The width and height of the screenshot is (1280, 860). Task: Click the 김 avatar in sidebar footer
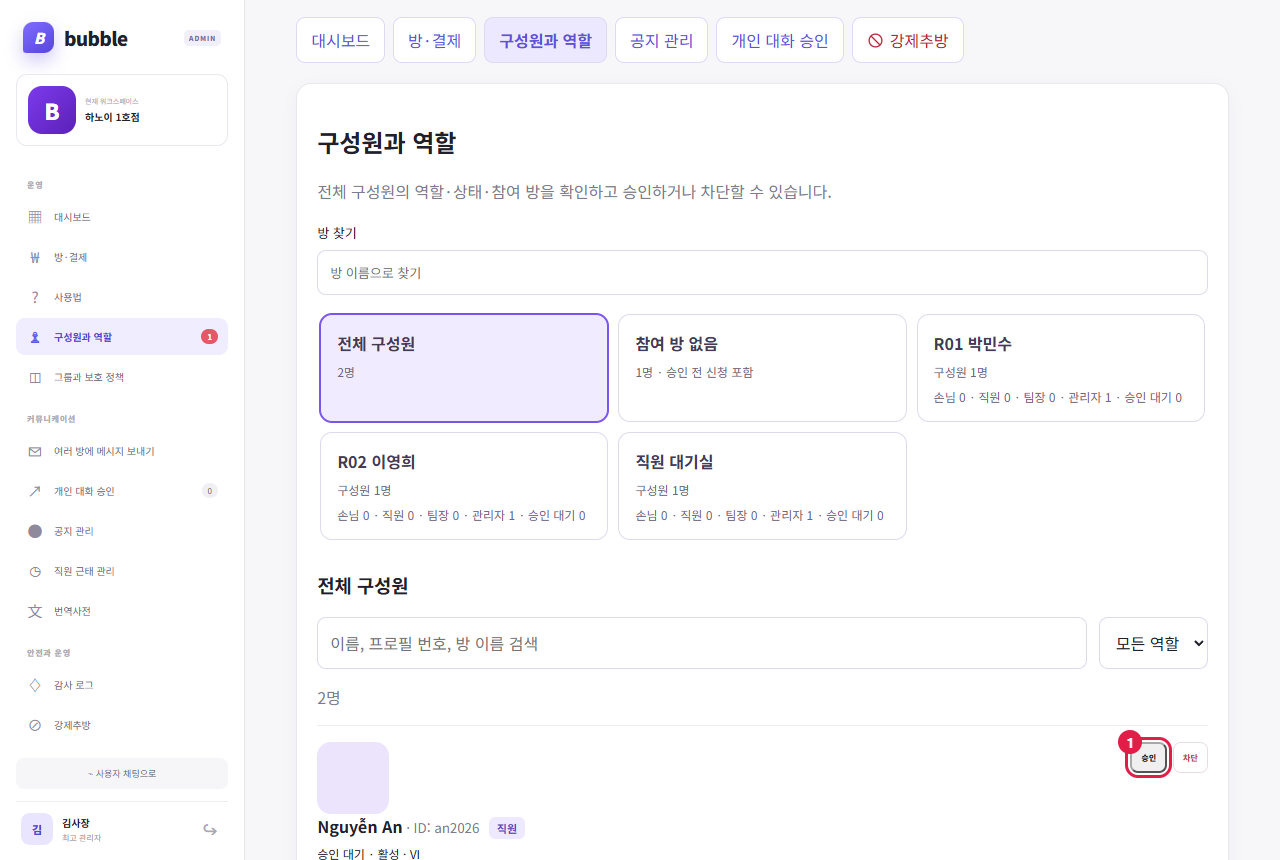pyautogui.click(x=37, y=829)
